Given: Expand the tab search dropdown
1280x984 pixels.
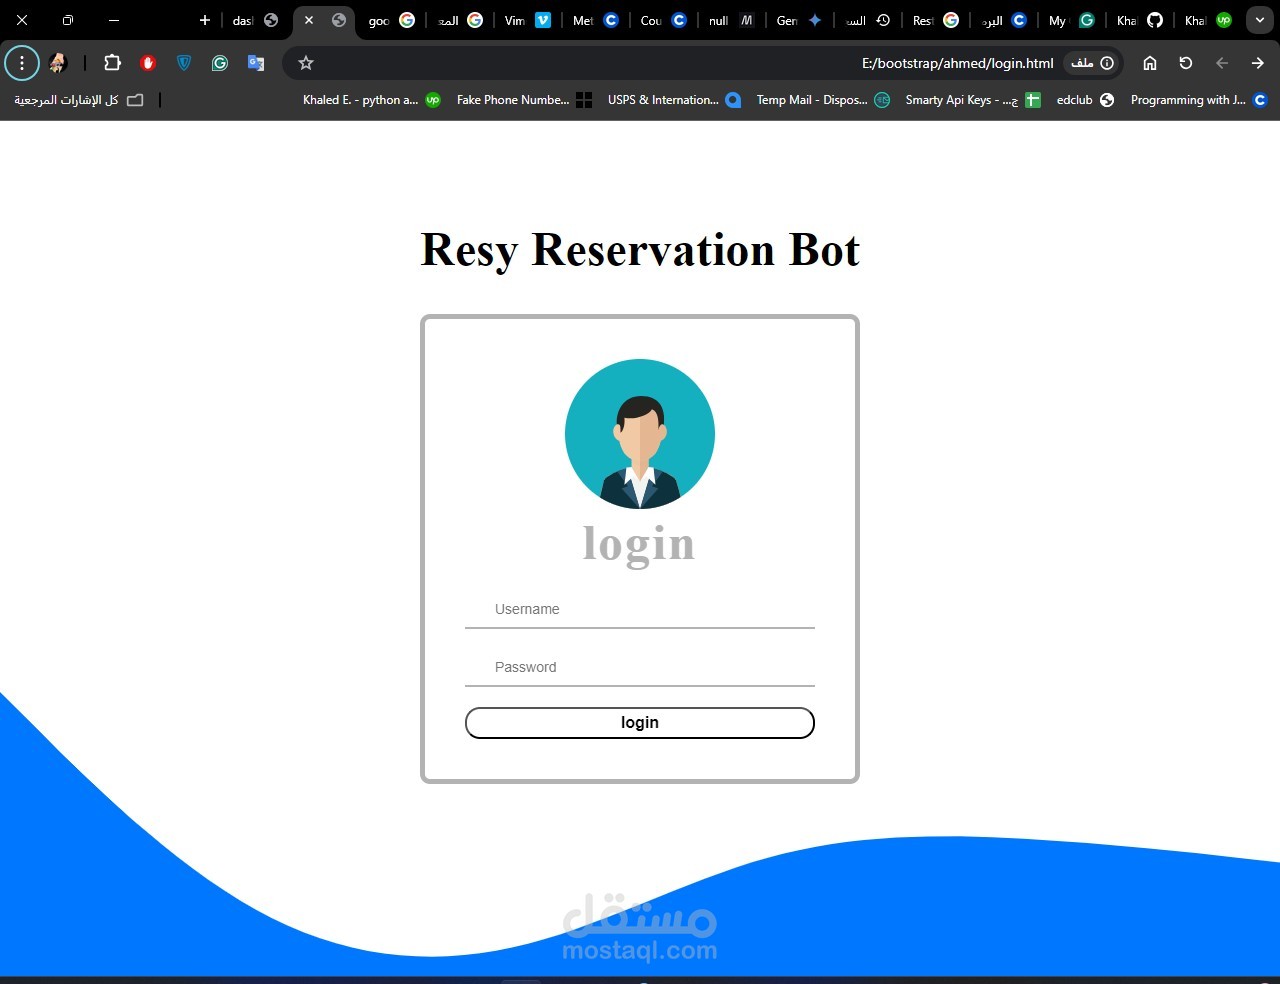Looking at the screenshot, I should click(1260, 20).
